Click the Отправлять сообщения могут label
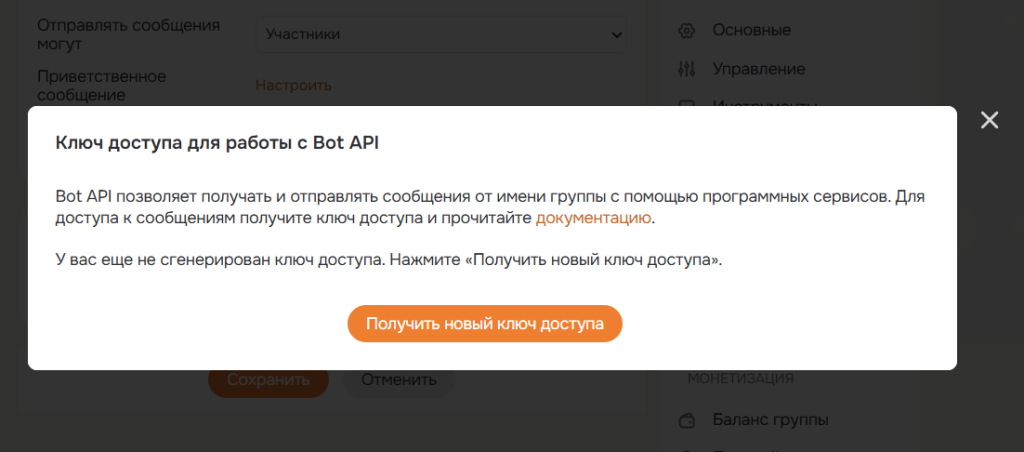Screen dimensions: 1024x452 (128, 34)
